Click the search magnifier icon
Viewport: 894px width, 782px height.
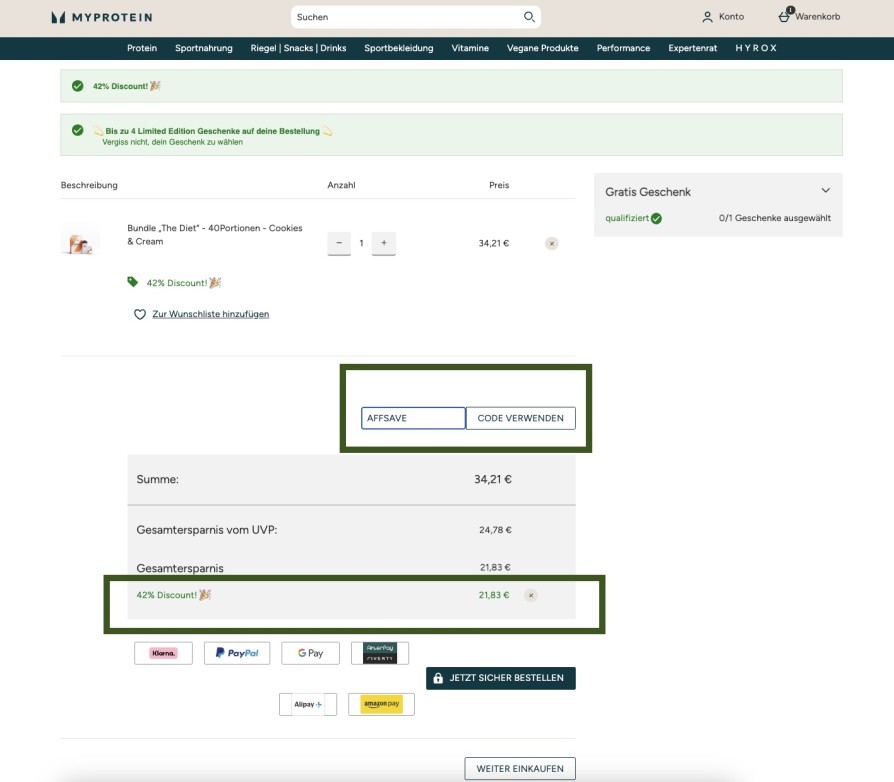(x=529, y=17)
